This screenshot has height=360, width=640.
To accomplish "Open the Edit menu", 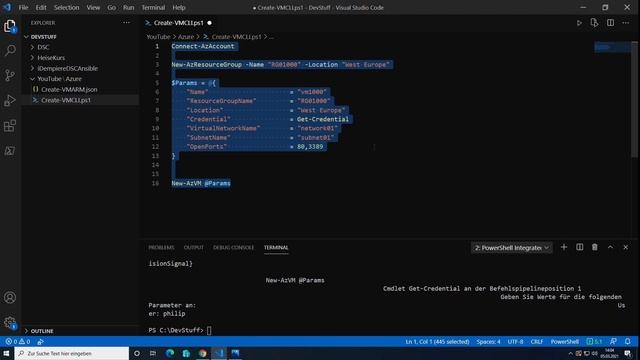I will (41, 7).
